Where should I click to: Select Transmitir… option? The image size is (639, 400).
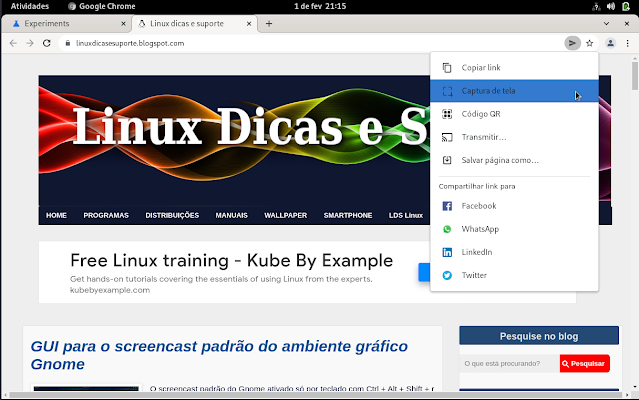[514, 137]
